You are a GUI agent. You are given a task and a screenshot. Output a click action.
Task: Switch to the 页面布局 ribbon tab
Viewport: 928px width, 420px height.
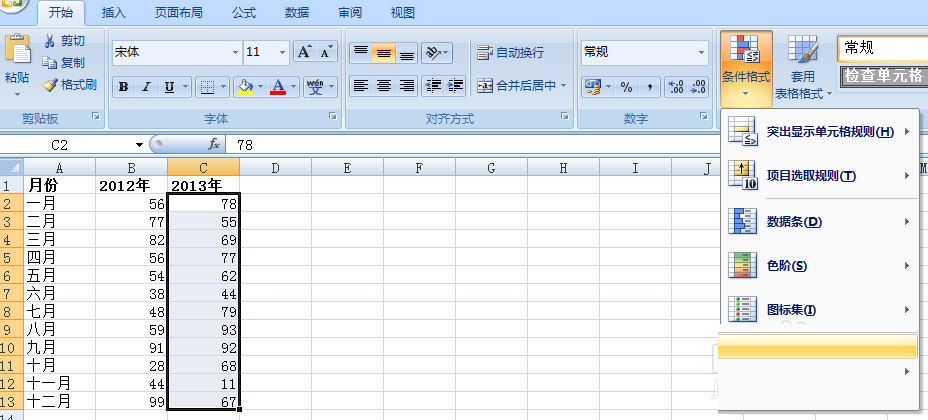[x=178, y=13]
